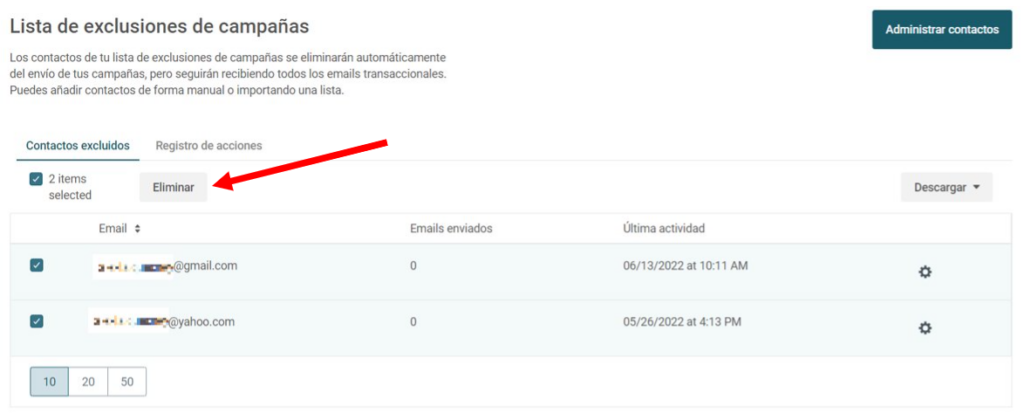
Task: Toggle the '2 items selected' select-all checkbox
Action: [37, 179]
